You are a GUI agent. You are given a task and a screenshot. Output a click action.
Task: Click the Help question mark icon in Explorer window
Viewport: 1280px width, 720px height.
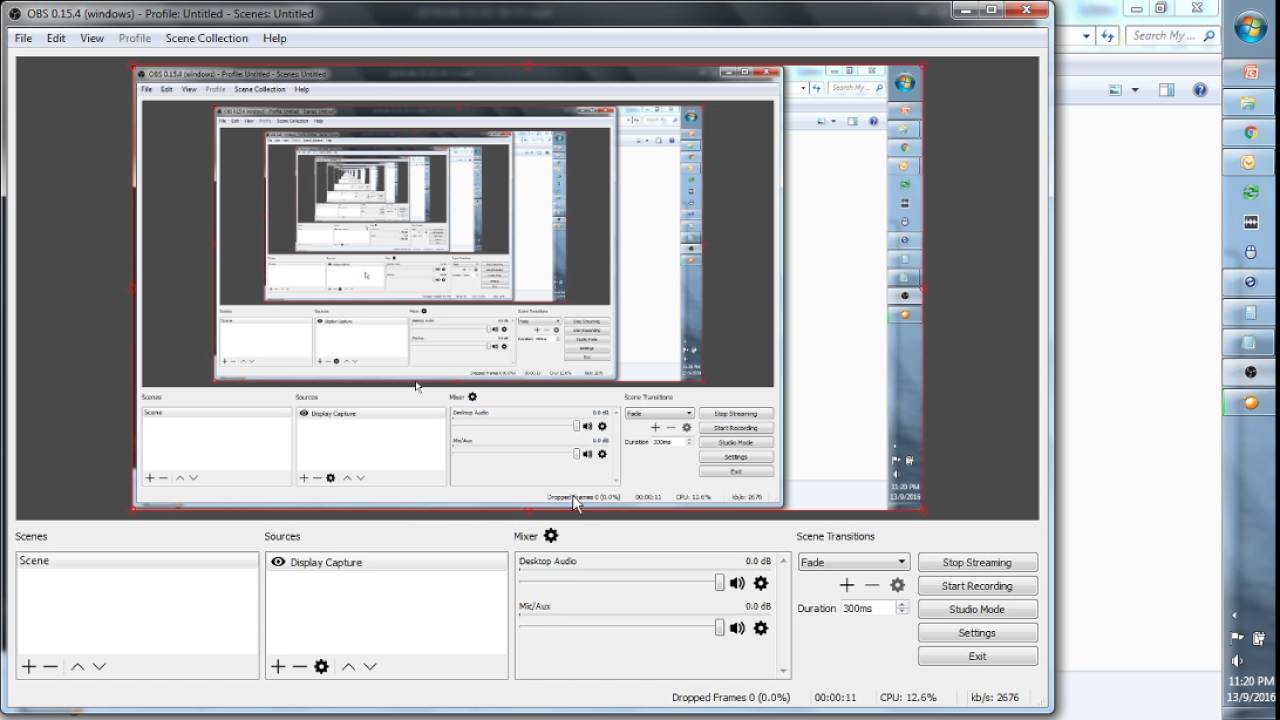1200,90
